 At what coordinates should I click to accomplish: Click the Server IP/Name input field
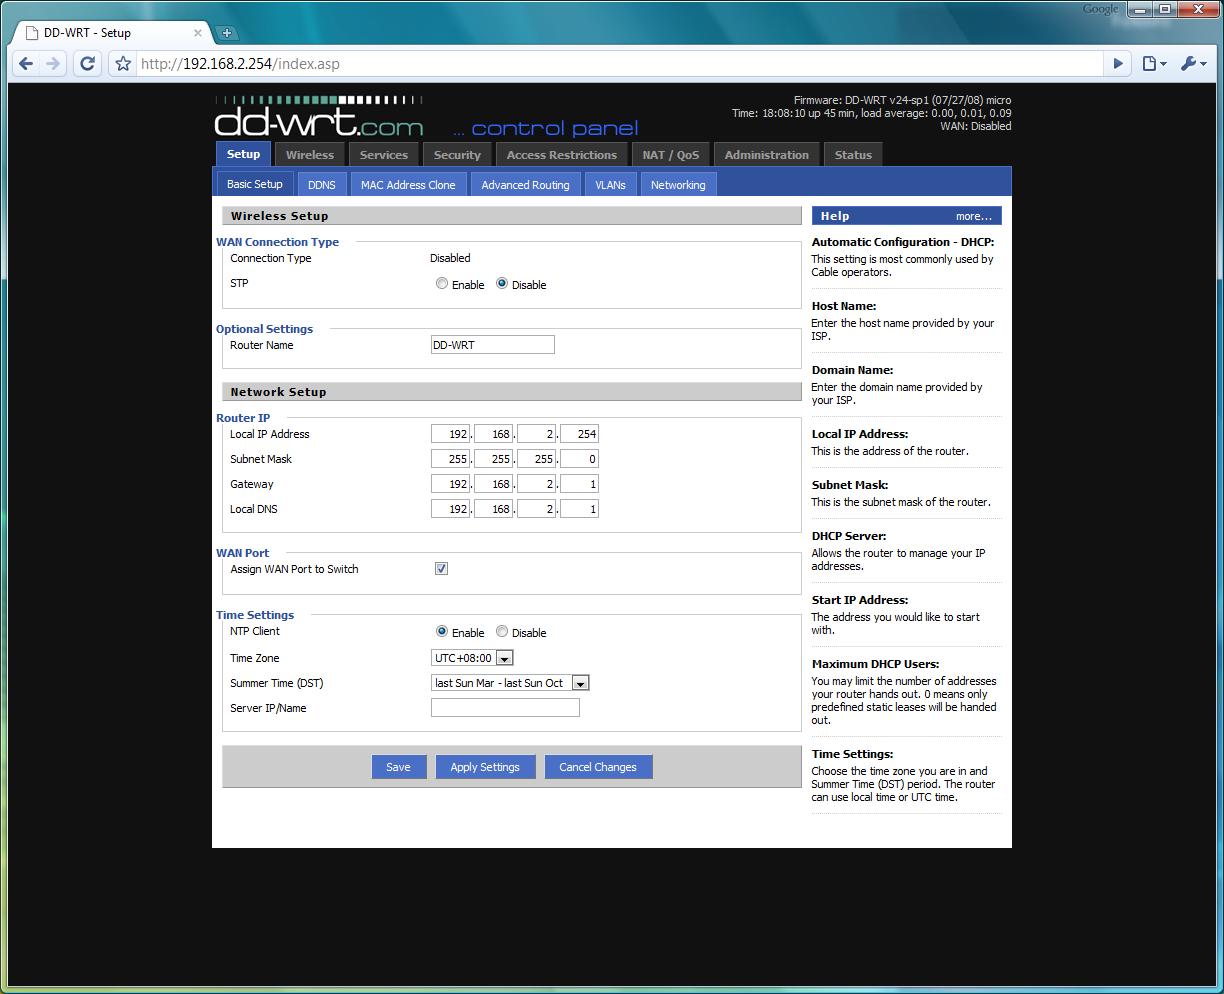click(505, 707)
